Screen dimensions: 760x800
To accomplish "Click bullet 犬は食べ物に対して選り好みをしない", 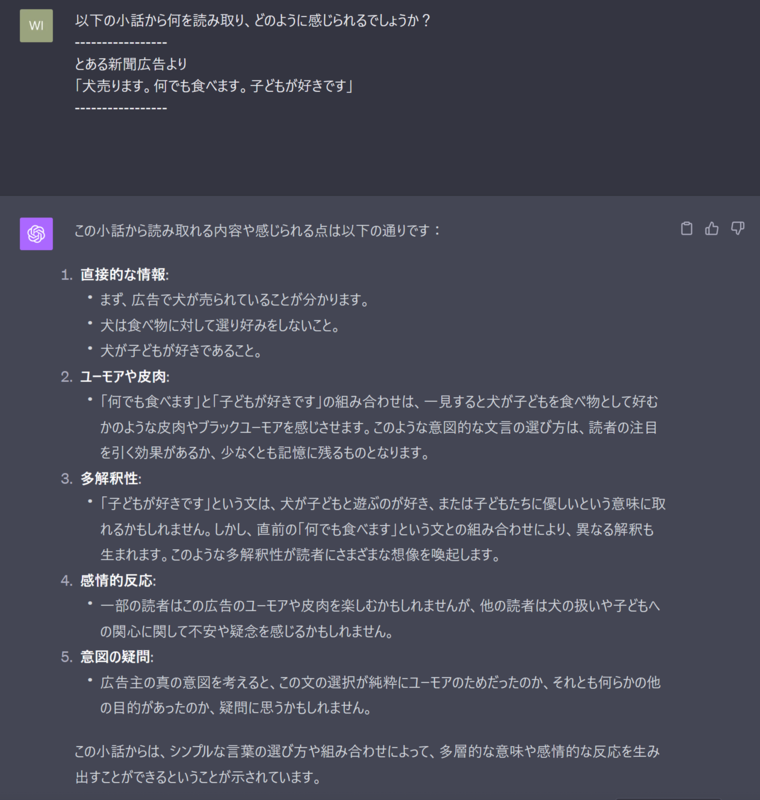I will click(x=220, y=326).
